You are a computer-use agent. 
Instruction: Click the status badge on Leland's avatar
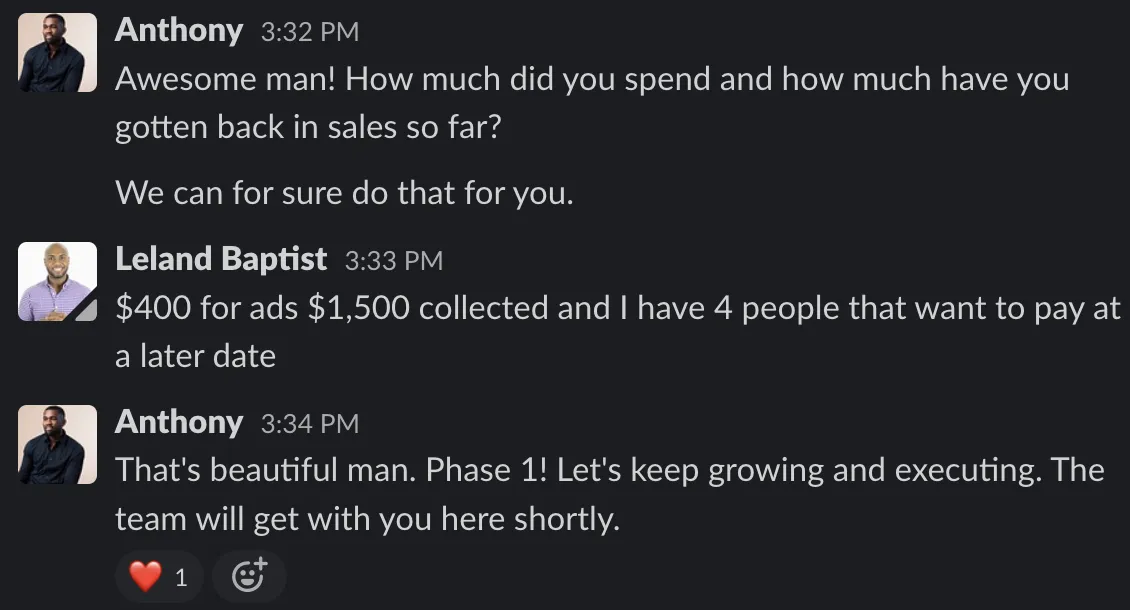point(88,312)
